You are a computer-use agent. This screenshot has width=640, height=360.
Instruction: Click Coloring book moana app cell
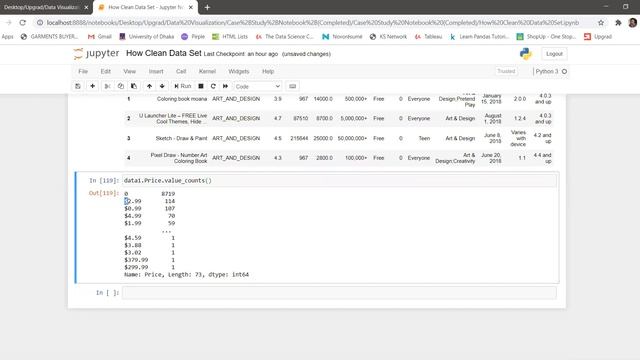tap(182, 99)
